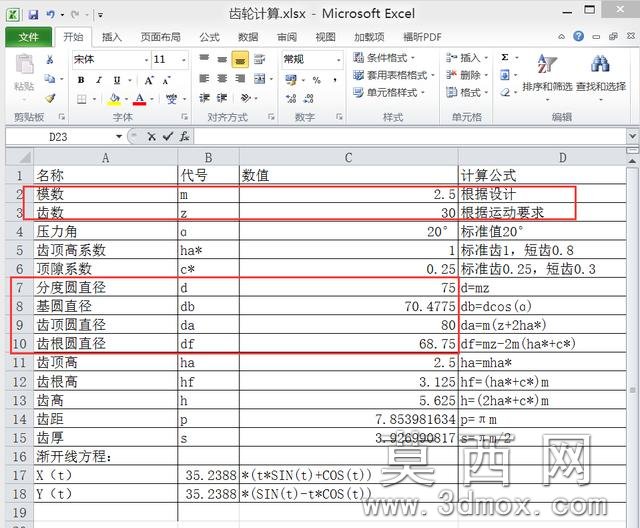This screenshot has height=528, width=640.
Task: Click the 格式 cell format button
Action: tap(467, 93)
